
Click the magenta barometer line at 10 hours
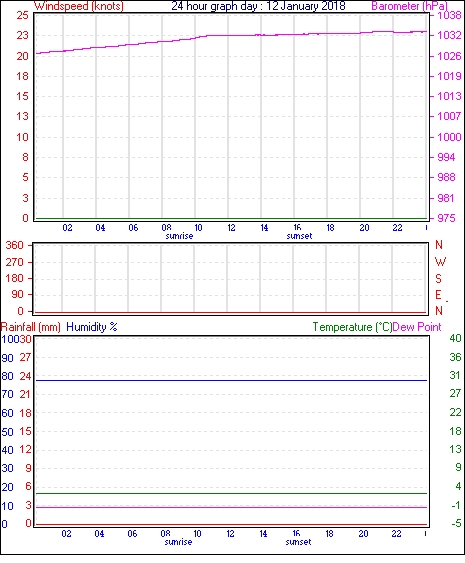pyautogui.click(x=196, y=38)
